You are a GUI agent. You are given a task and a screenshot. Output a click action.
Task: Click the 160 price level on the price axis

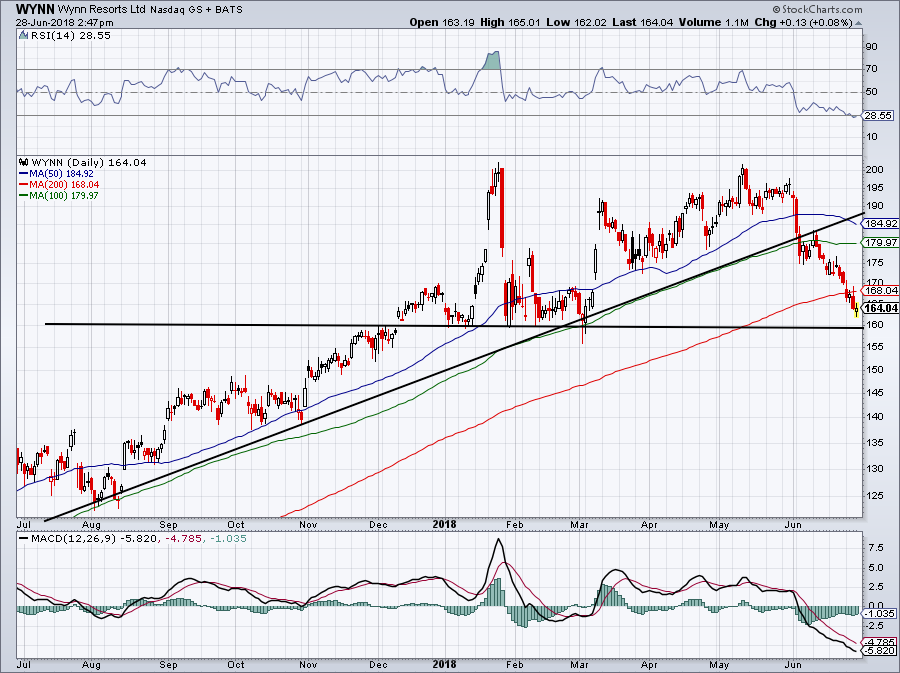pos(876,325)
